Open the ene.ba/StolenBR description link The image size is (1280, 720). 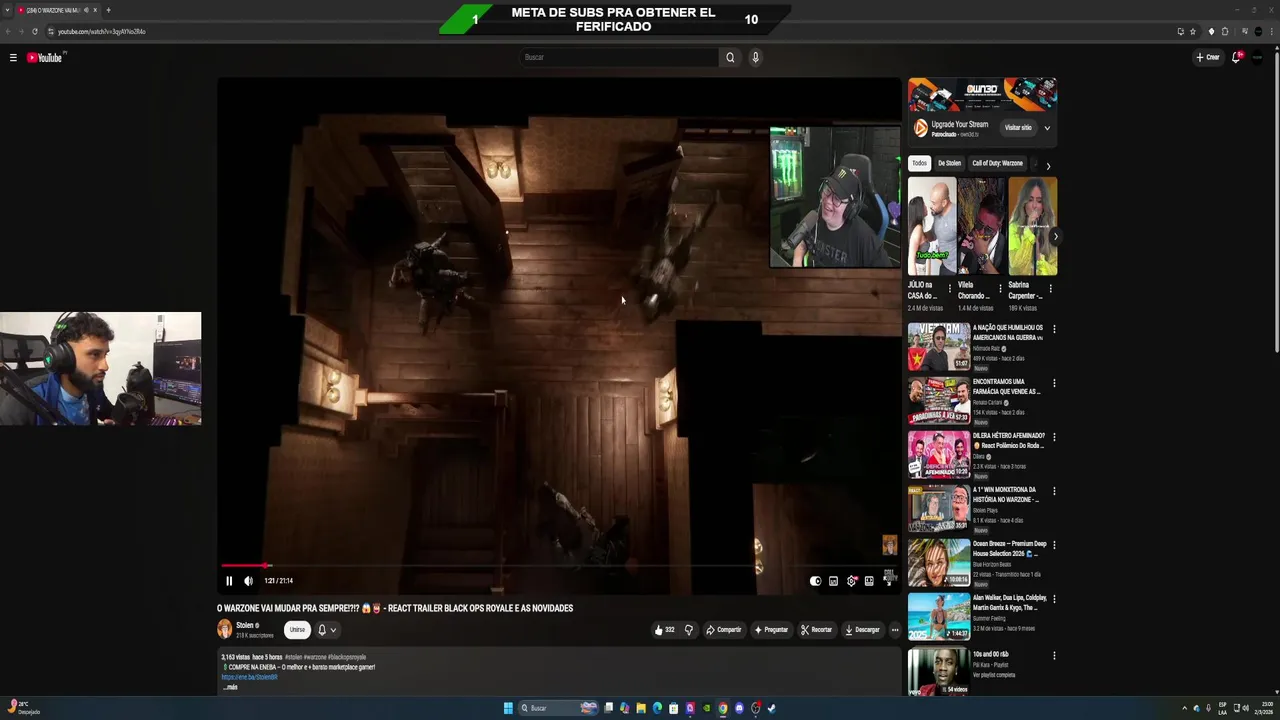coord(249,677)
